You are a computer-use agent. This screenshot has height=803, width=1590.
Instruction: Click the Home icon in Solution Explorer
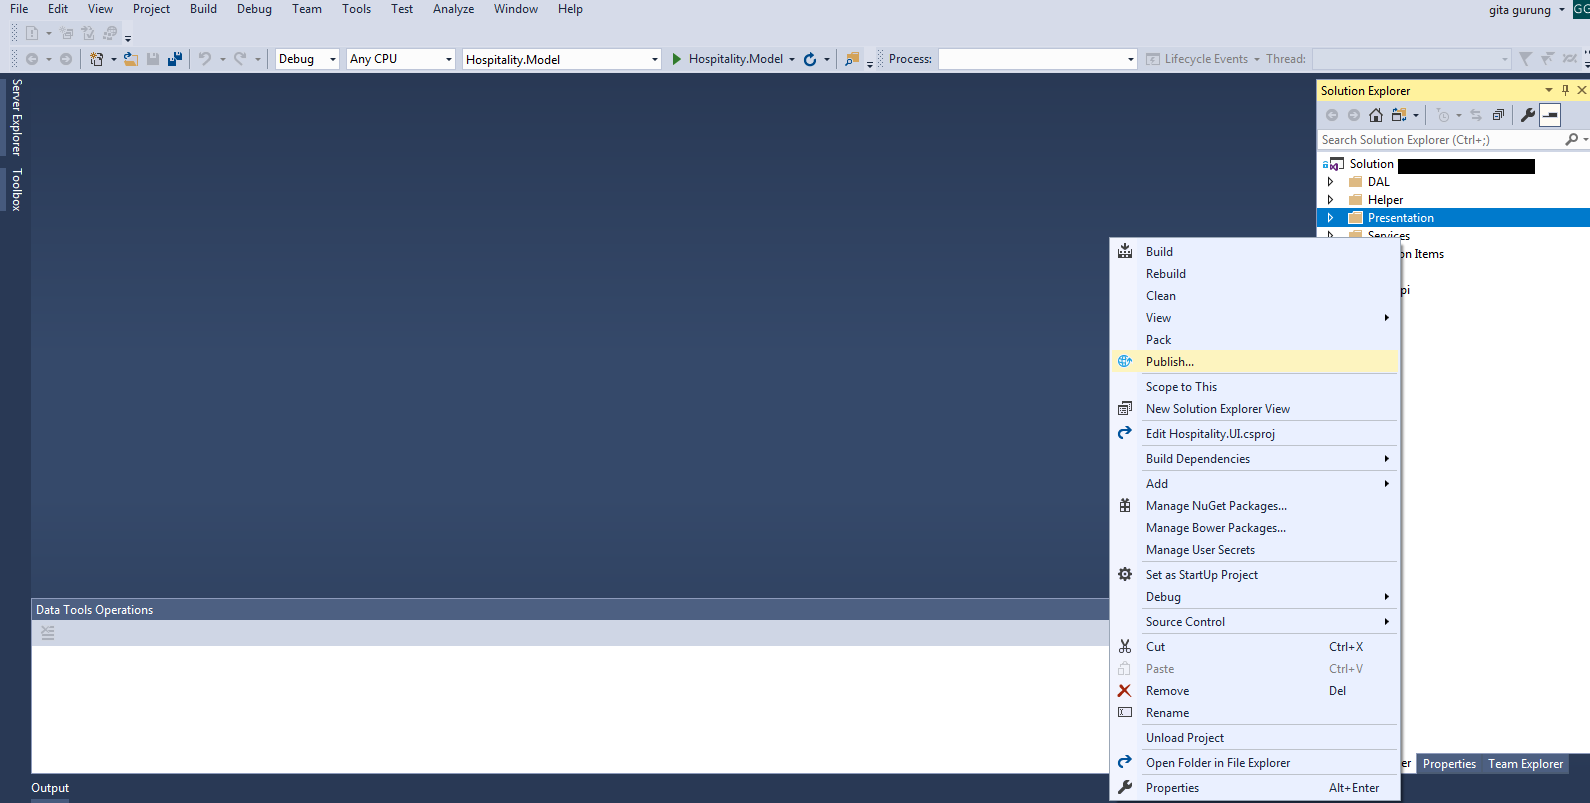coord(1376,115)
